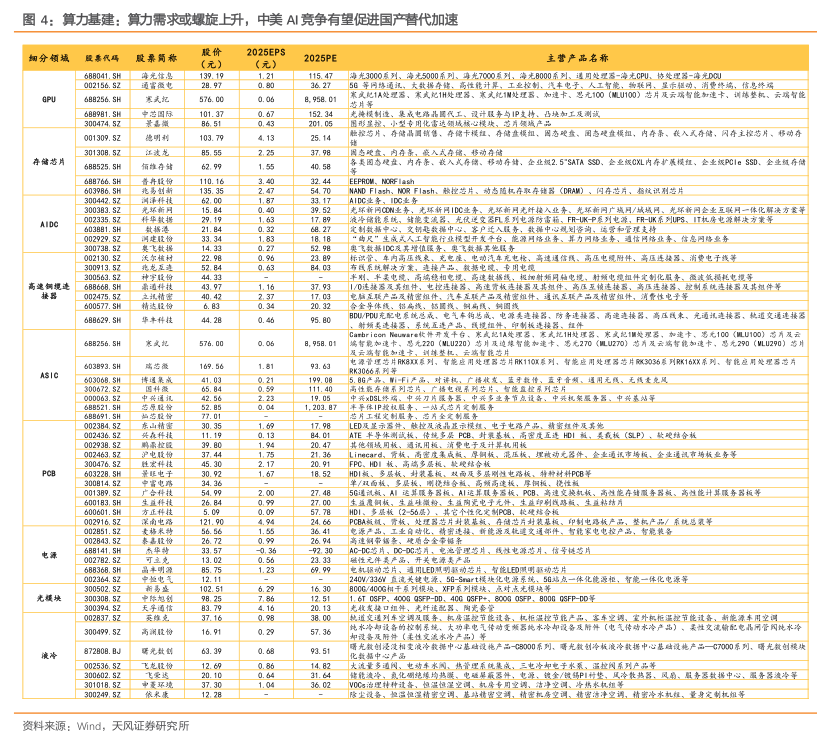Select the EPS value 4.94
This screenshot has width=817, height=741.
coord(266,522)
